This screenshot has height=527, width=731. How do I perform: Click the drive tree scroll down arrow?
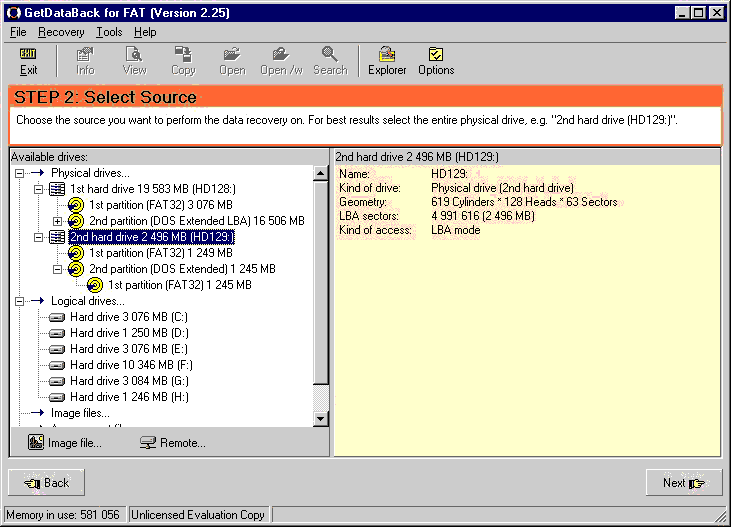click(320, 418)
